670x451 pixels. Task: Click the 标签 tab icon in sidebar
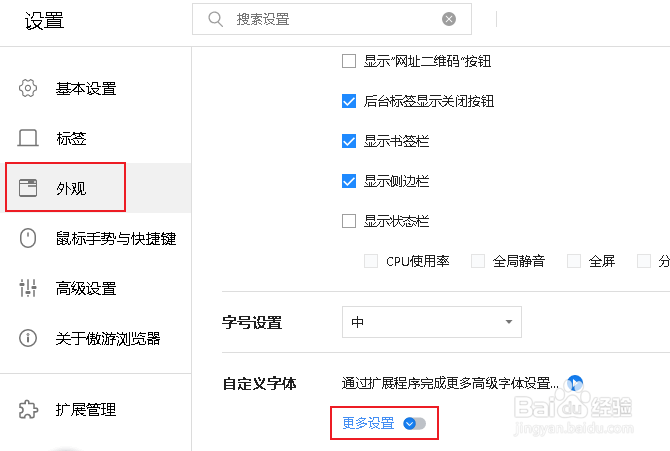tap(28, 138)
